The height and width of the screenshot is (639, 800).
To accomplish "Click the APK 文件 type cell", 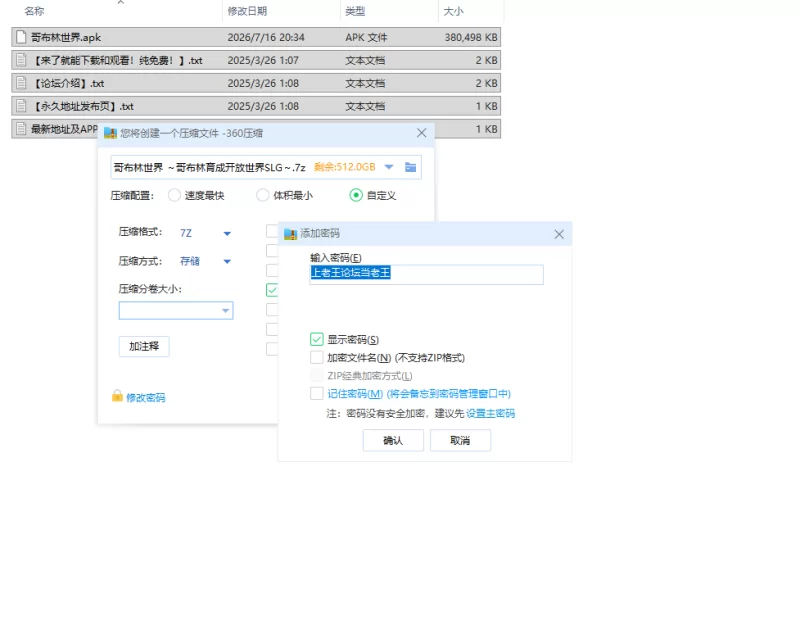I will point(366,37).
